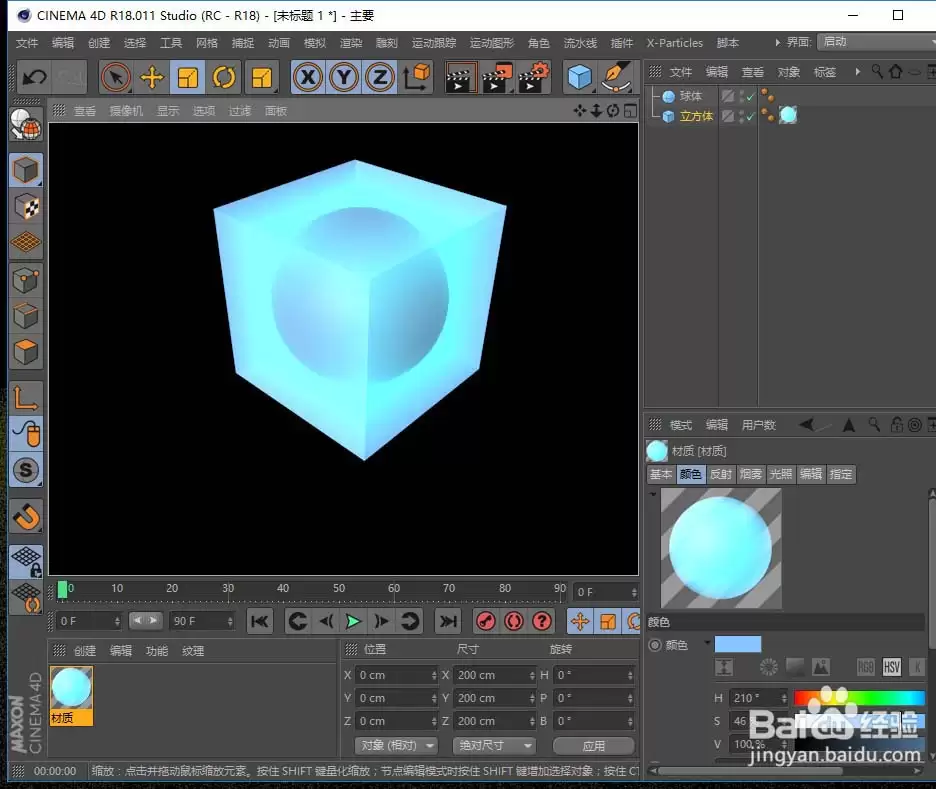Click the Render View icon
Screen dimensions: 936x789
(x=460, y=77)
